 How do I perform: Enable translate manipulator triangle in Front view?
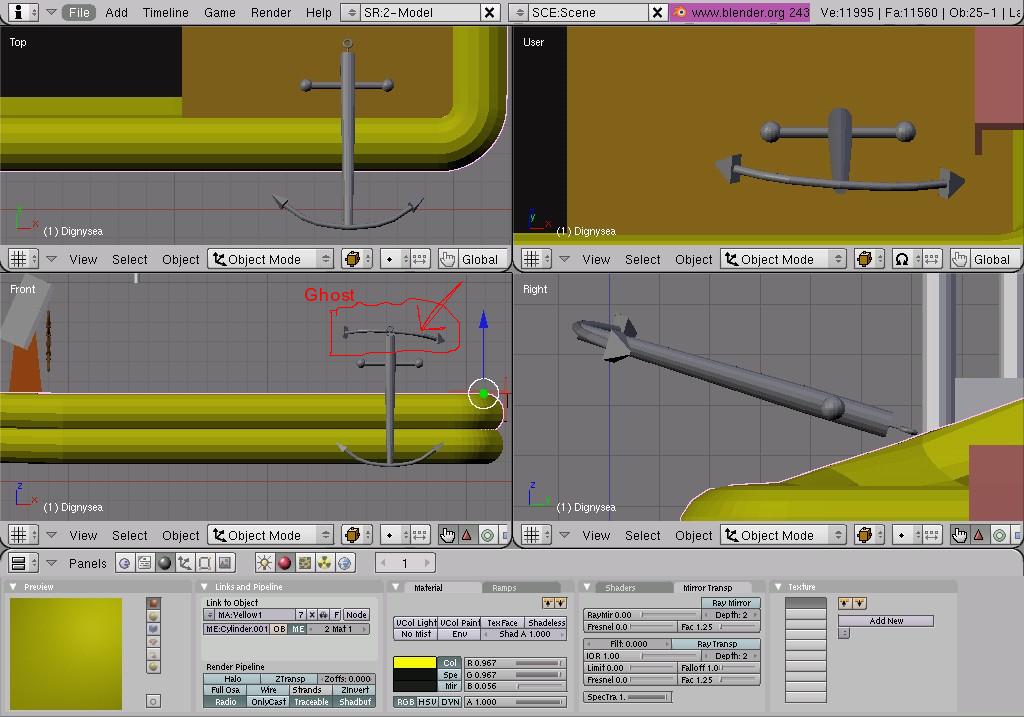click(x=467, y=535)
